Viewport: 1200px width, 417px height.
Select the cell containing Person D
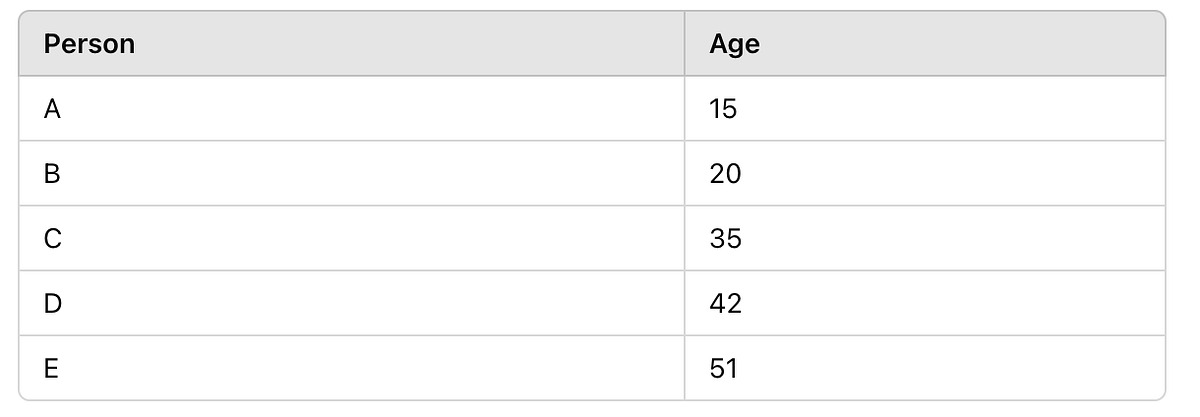[352, 303]
